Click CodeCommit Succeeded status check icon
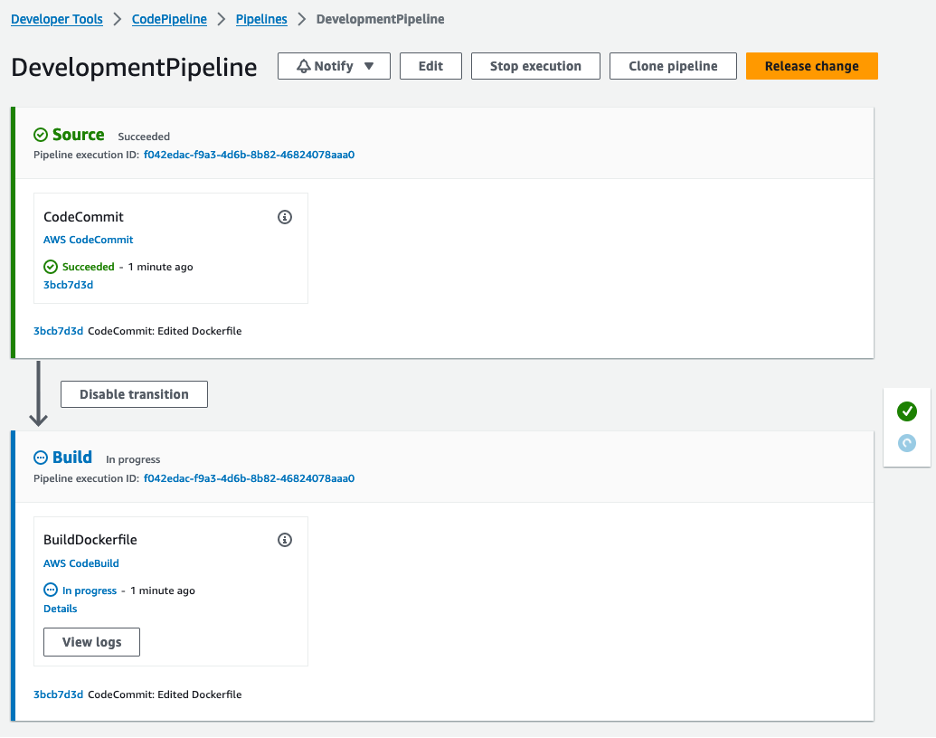Viewport: 936px width, 738px height. pyautogui.click(x=51, y=266)
